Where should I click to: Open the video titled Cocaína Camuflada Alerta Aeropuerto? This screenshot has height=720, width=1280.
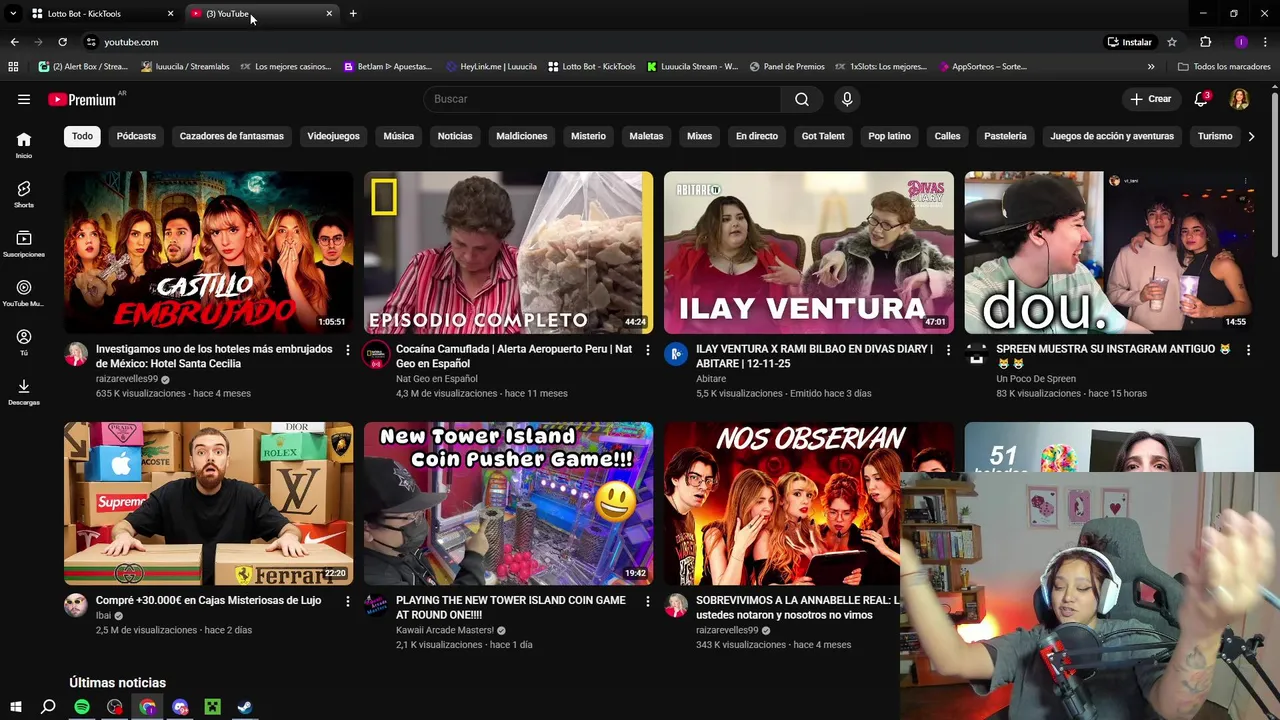point(514,356)
